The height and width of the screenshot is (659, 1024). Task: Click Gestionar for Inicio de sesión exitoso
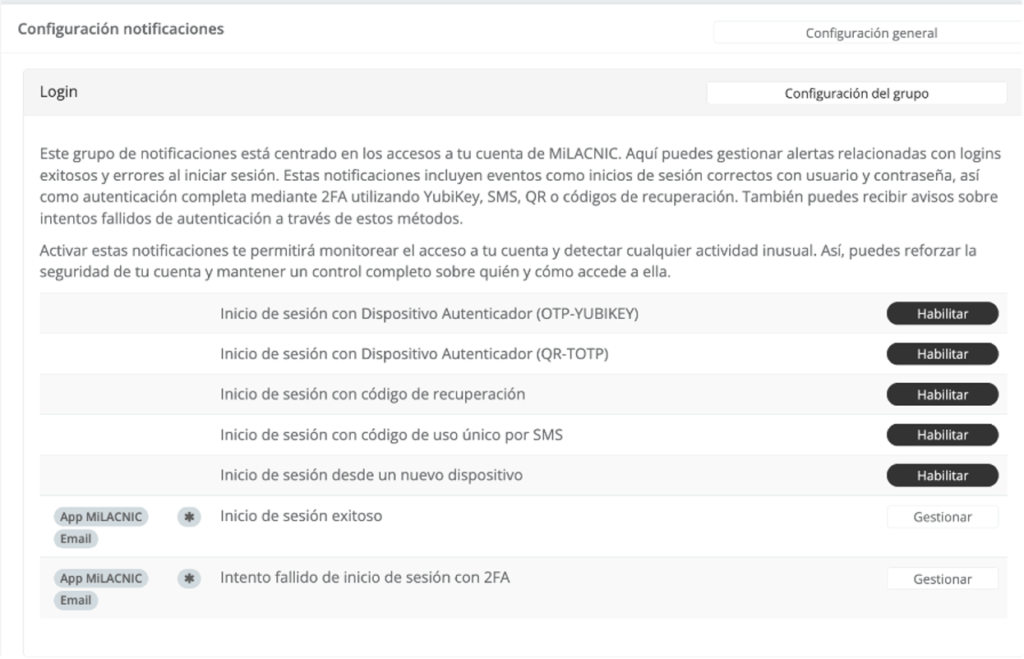click(941, 517)
